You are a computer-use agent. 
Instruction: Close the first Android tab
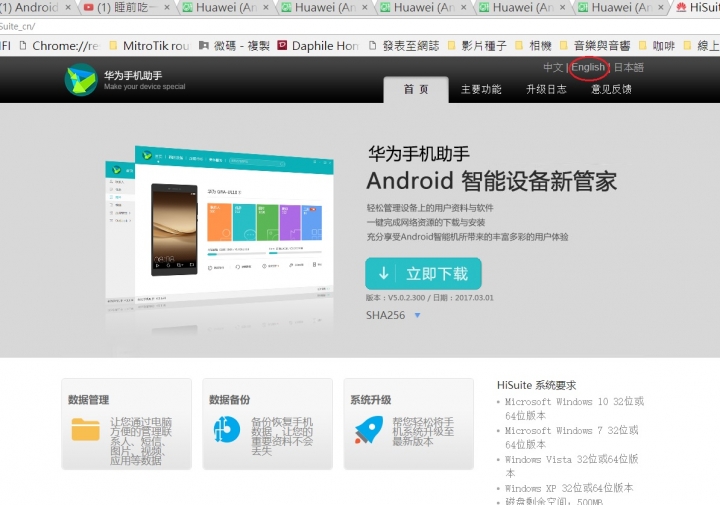click(x=68, y=7)
